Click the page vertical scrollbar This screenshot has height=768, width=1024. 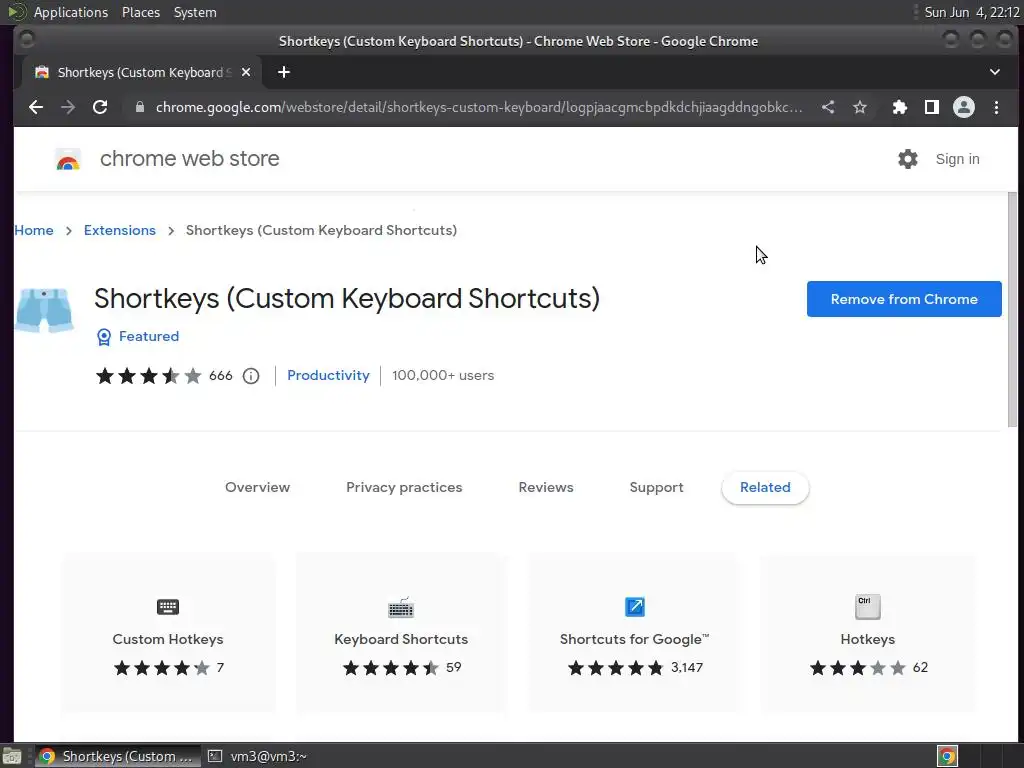click(x=1012, y=310)
